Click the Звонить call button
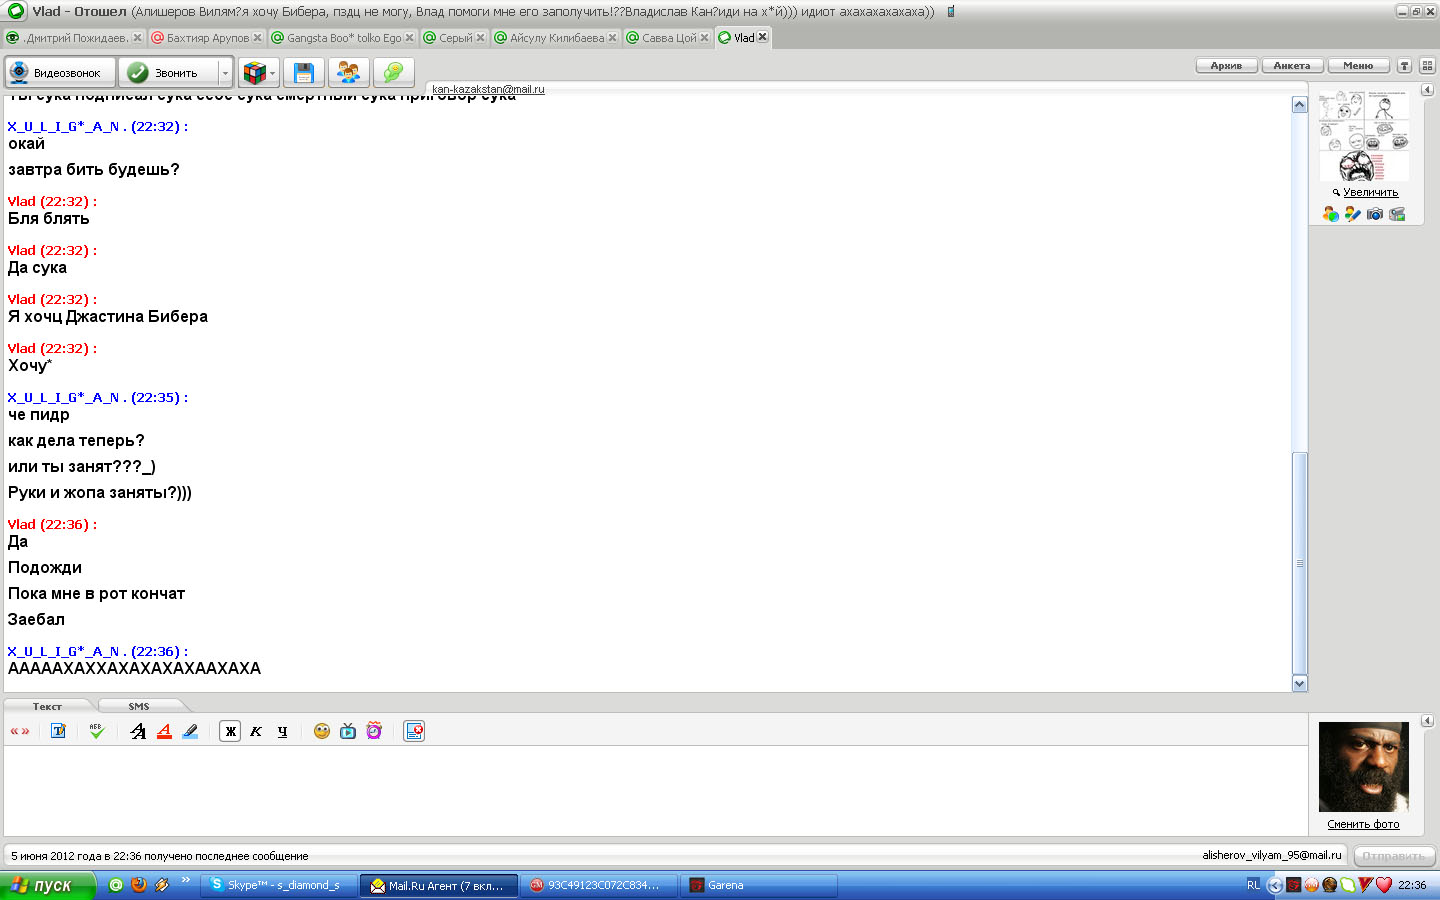The height and width of the screenshot is (900, 1440). click(x=168, y=73)
